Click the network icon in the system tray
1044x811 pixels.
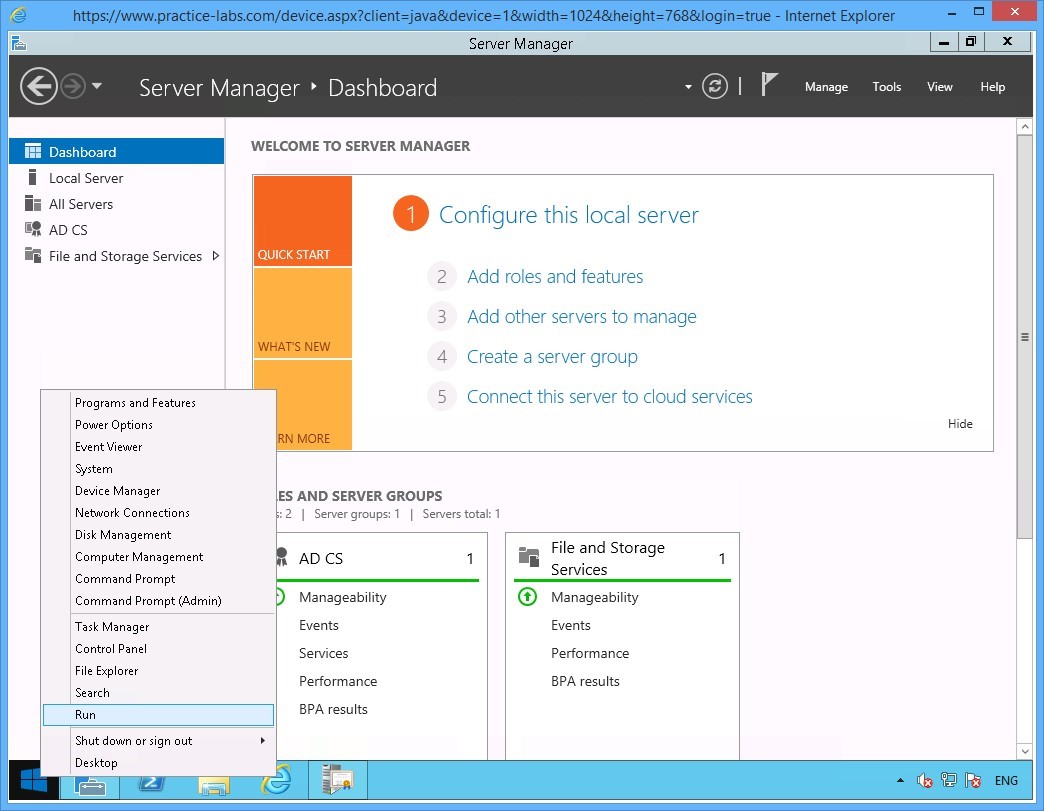coord(948,780)
